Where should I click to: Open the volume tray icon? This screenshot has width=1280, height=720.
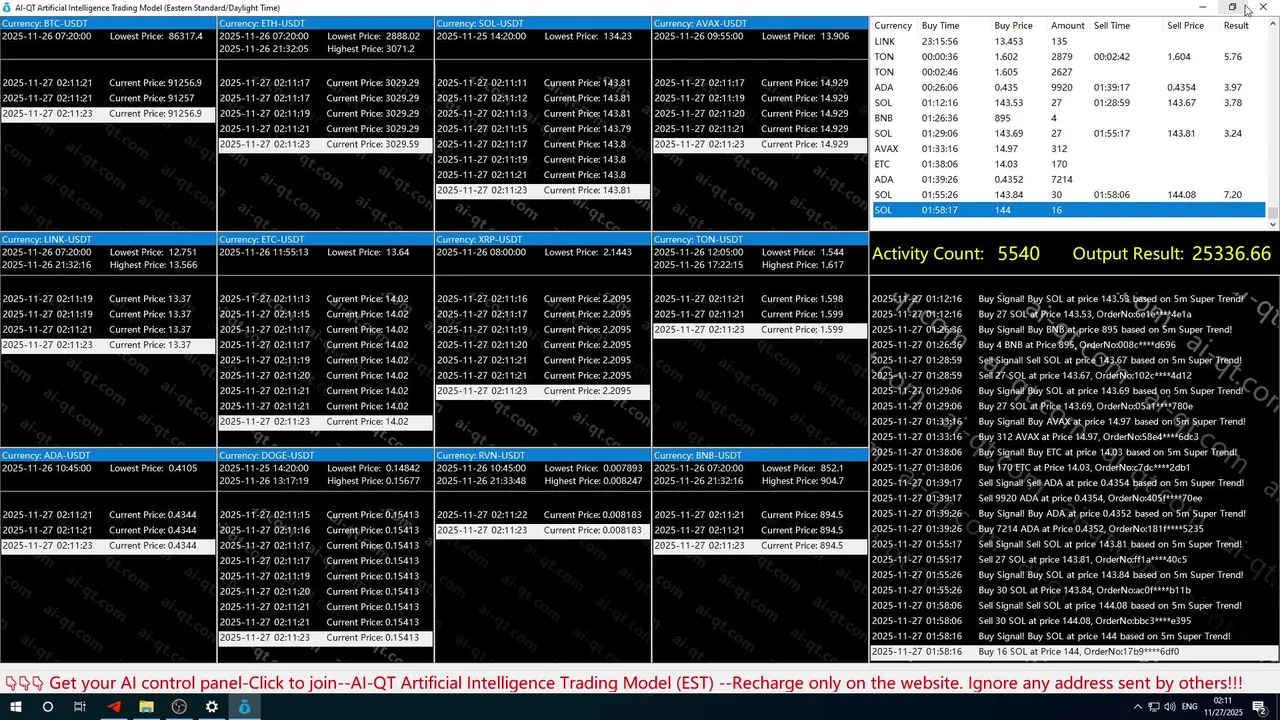coord(1171,707)
